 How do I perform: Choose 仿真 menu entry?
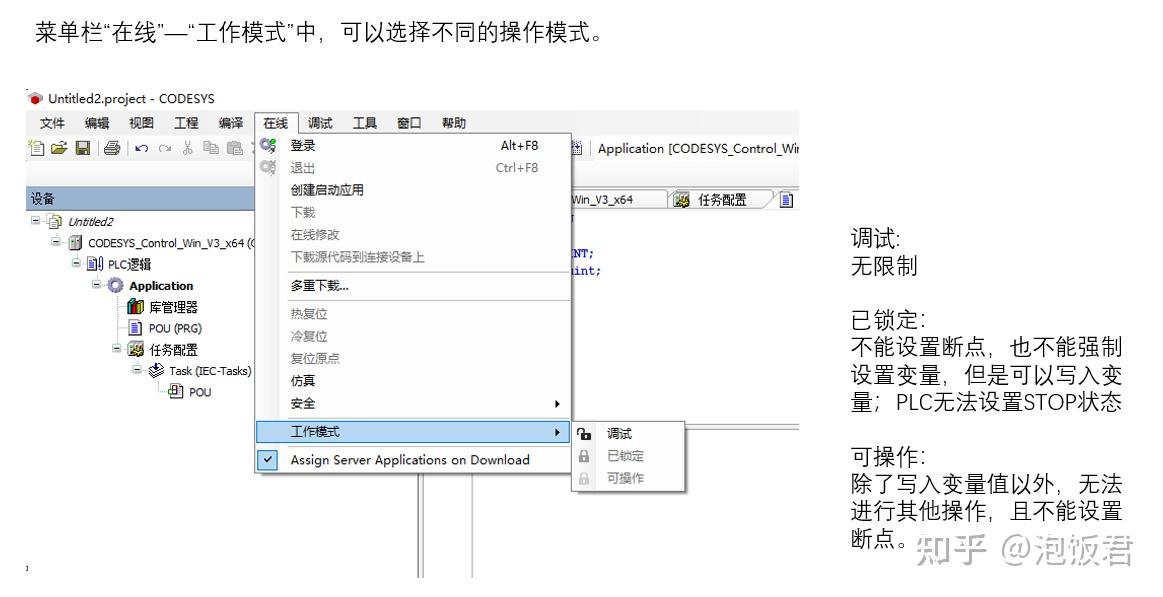tap(413, 381)
